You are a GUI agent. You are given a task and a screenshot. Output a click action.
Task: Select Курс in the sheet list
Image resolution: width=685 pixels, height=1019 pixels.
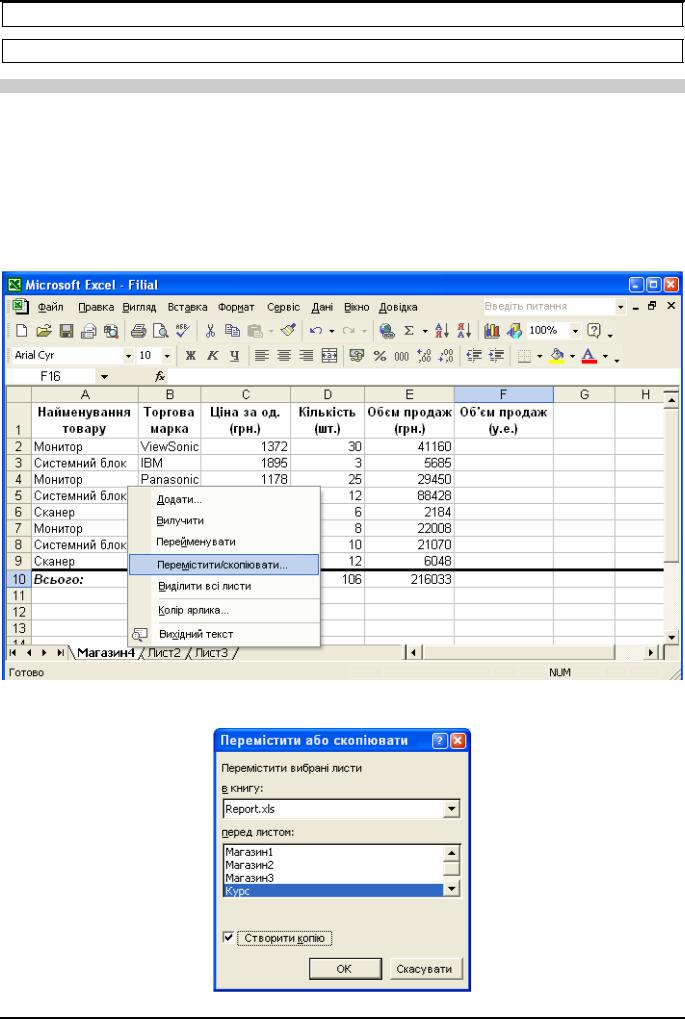click(333, 891)
